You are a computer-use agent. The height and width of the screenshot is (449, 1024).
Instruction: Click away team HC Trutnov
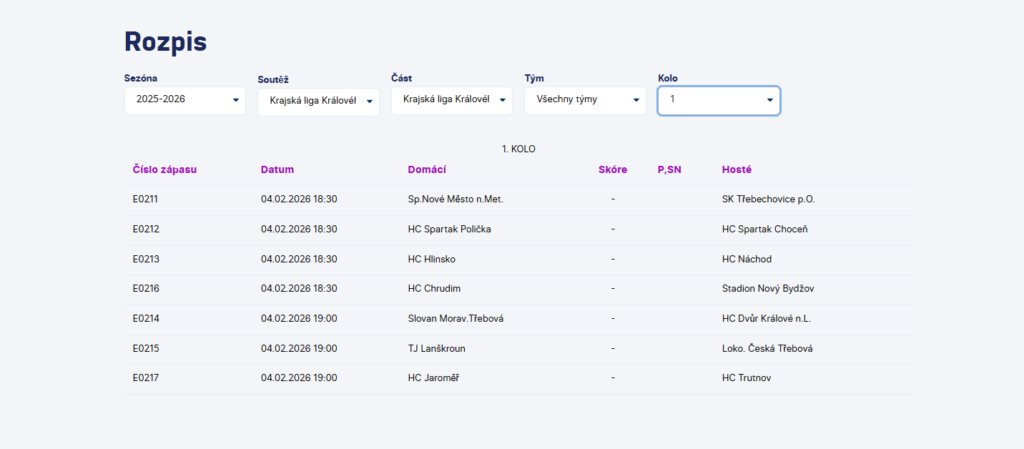coord(747,378)
